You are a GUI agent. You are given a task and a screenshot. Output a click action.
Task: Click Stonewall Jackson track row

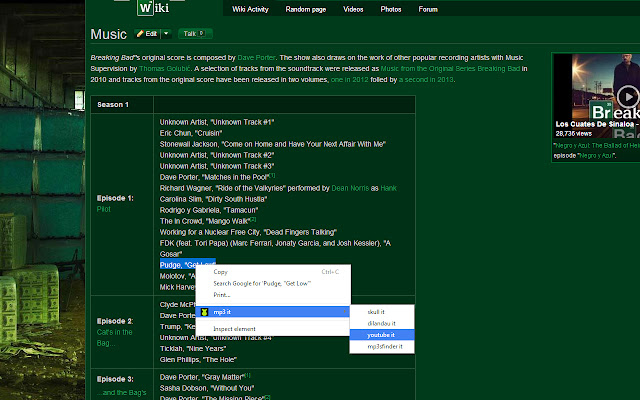coord(273,144)
